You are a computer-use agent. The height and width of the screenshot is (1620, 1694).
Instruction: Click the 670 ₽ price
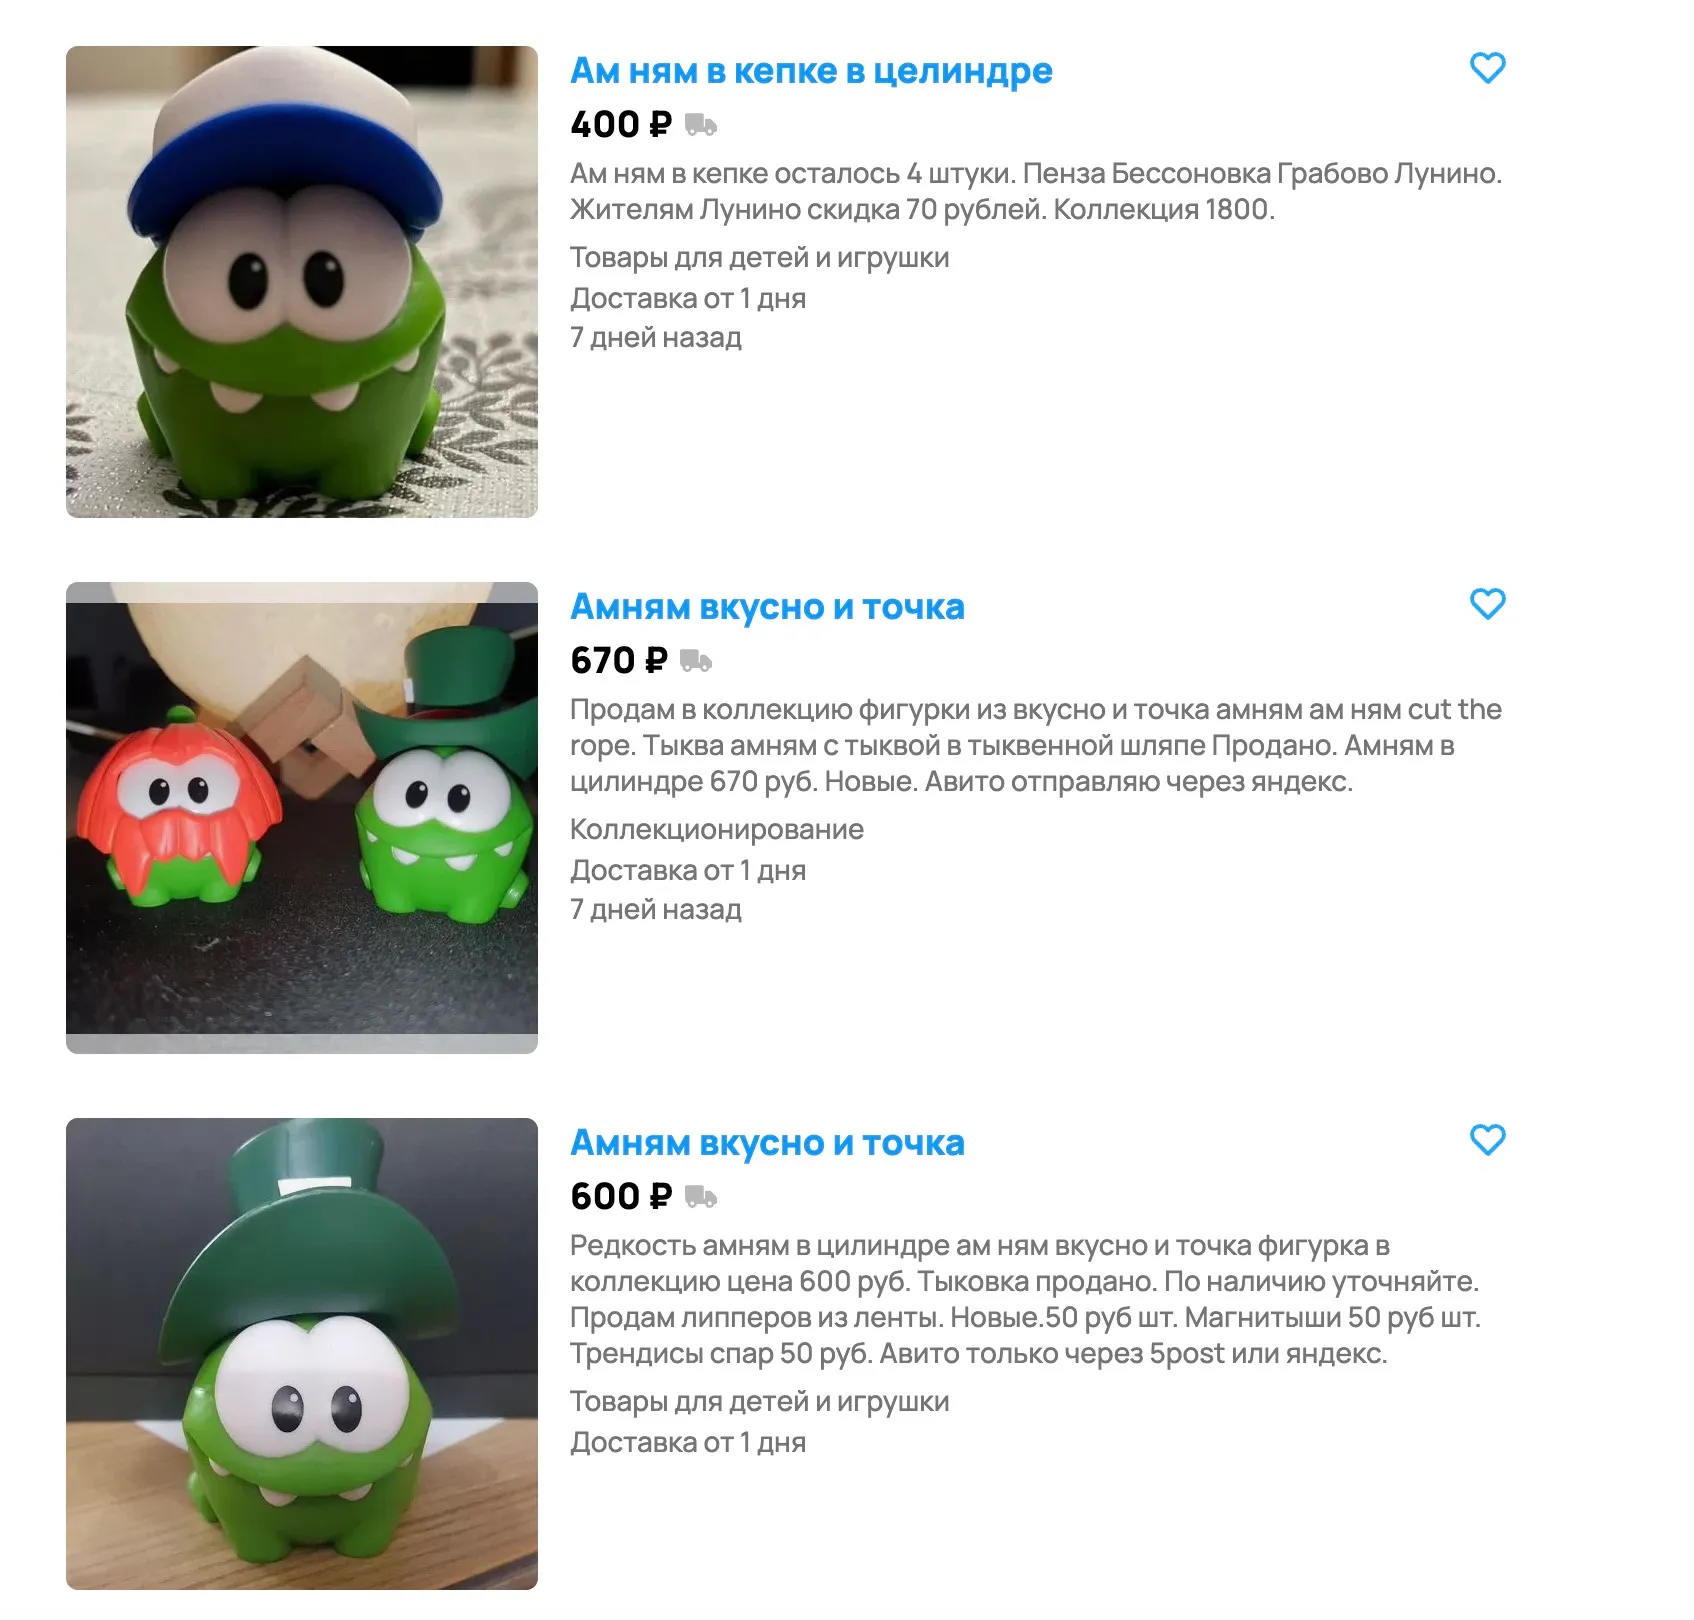(x=618, y=661)
